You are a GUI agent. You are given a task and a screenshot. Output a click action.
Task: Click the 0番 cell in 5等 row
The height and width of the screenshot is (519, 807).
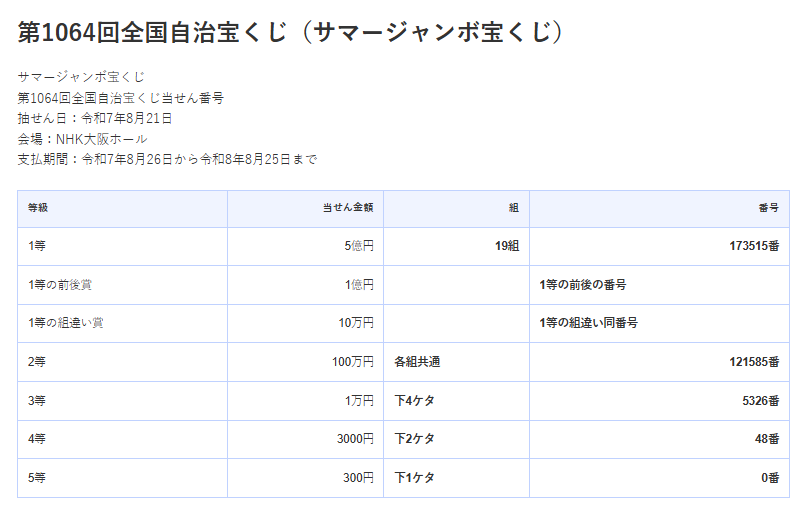[770, 478]
